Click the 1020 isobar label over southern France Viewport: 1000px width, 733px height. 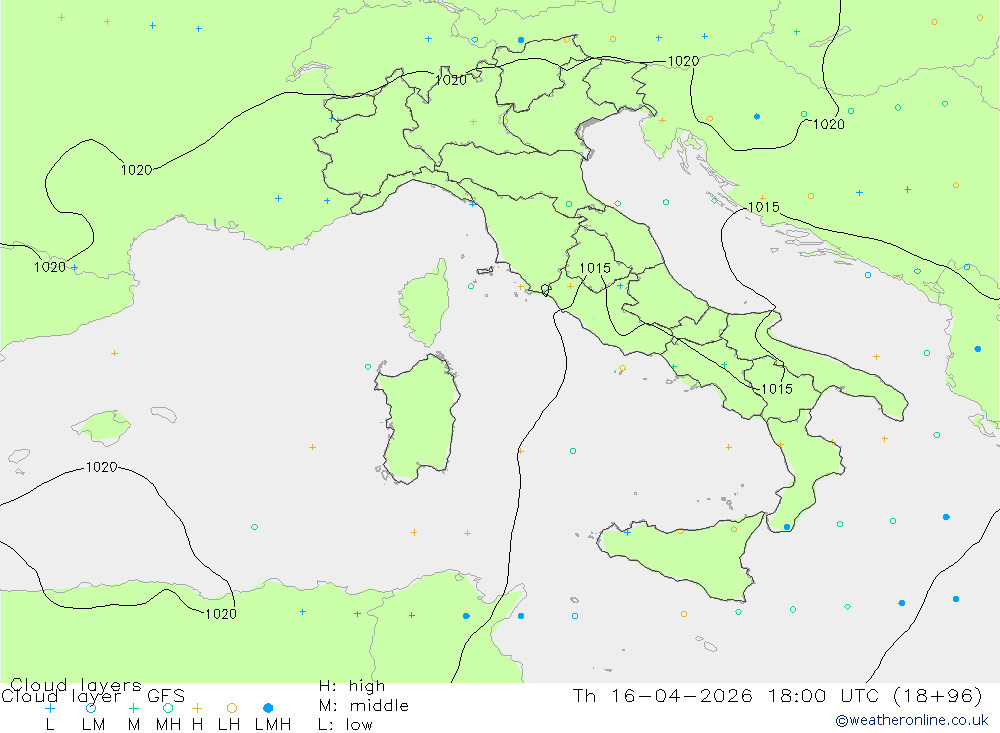point(136,170)
